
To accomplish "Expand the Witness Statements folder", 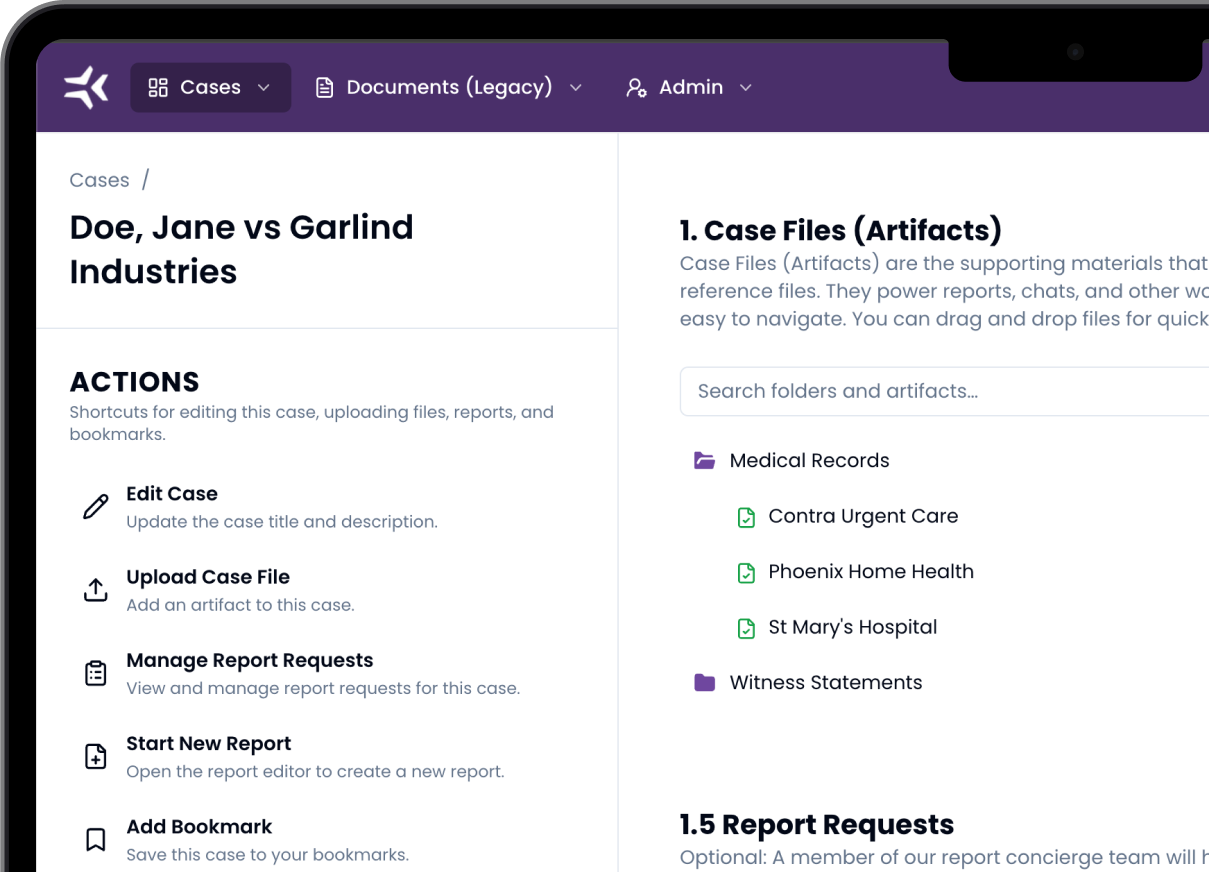I will coord(705,683).
